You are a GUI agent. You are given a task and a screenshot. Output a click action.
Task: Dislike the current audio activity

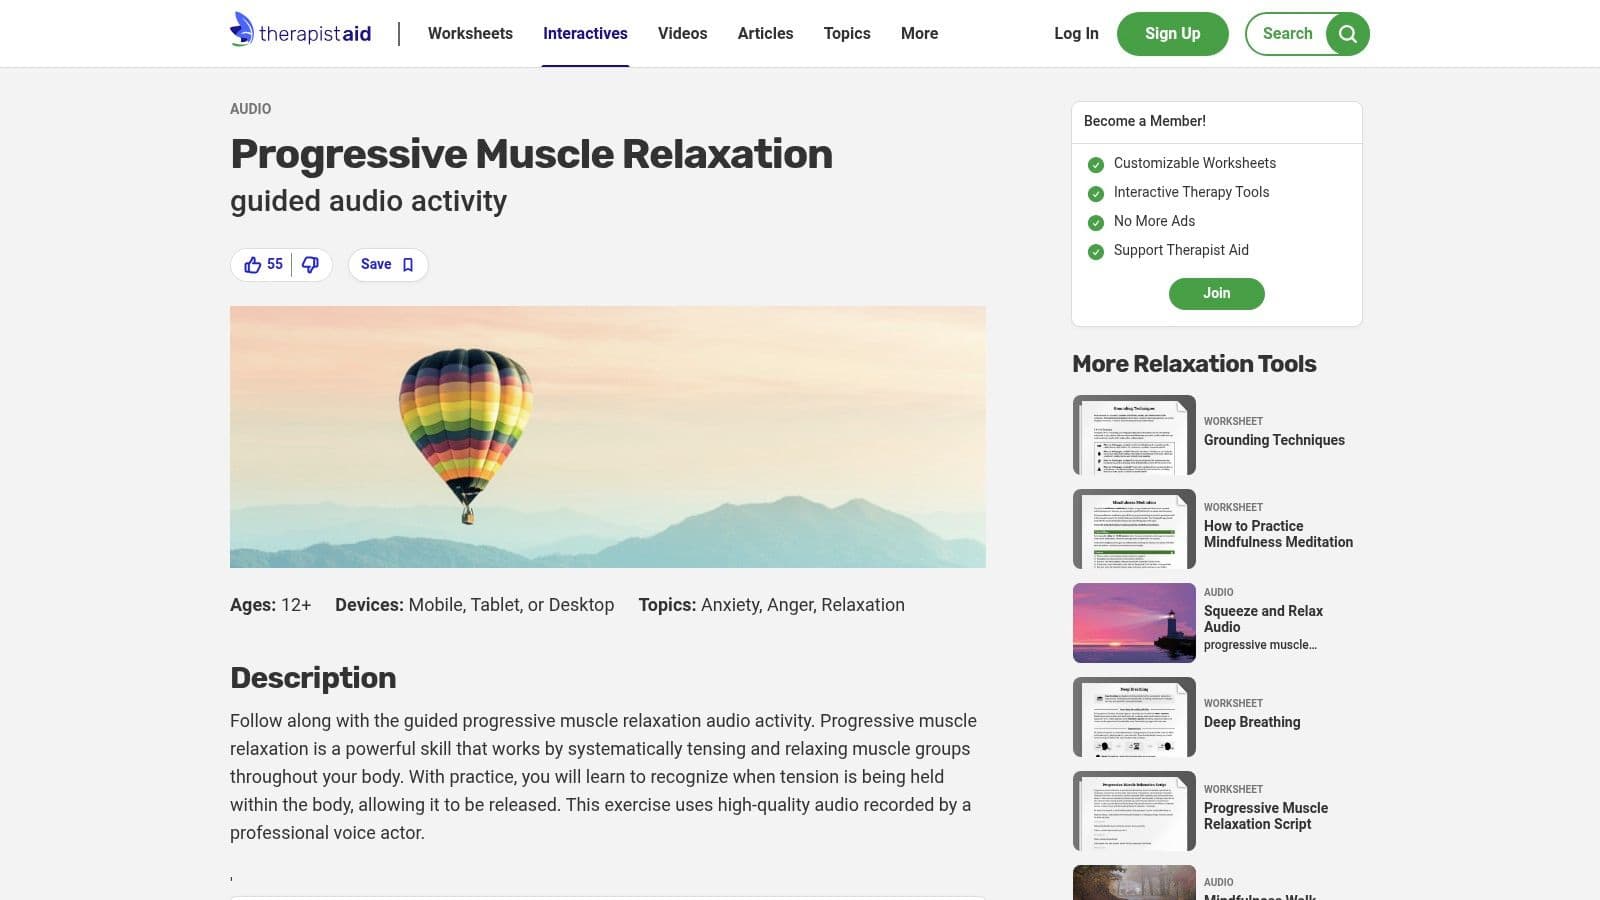[x=309, y=264]
